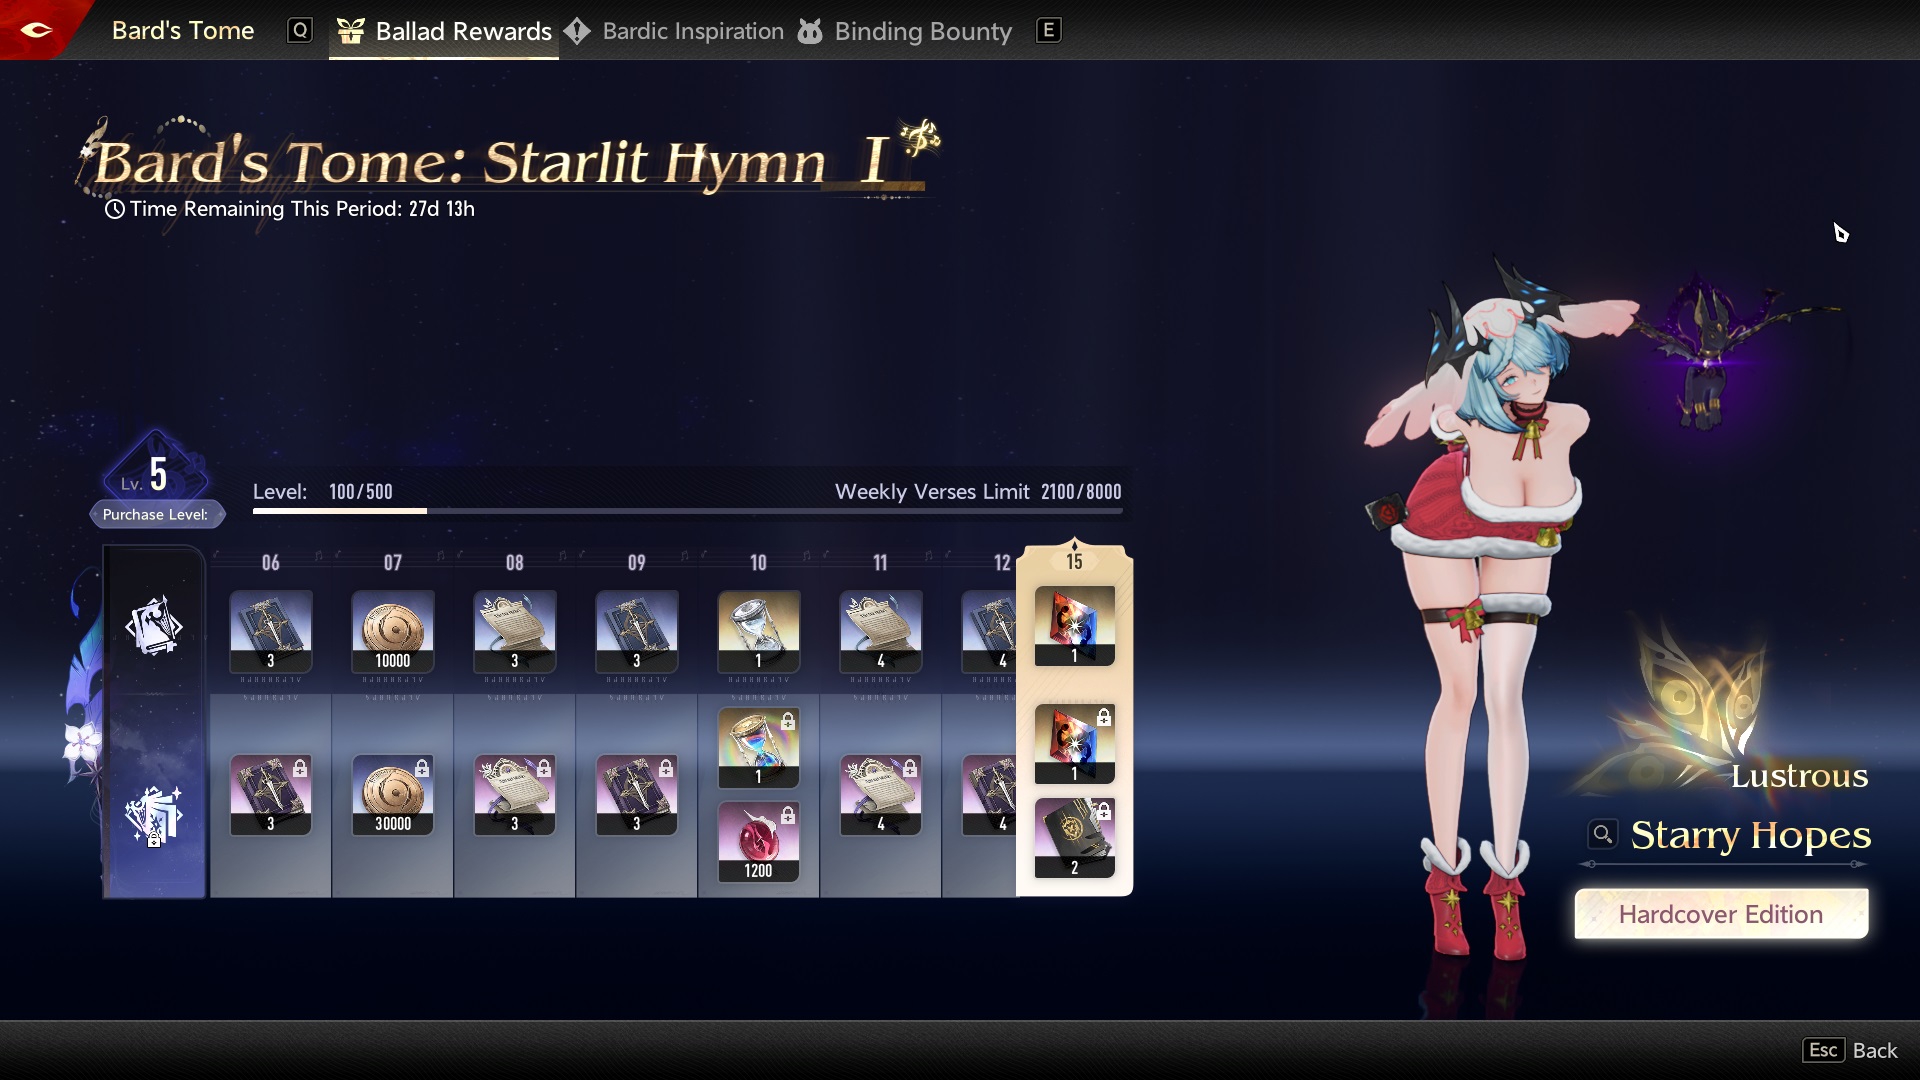Select the locked 1200 red orb reward

tap(759, 842)
